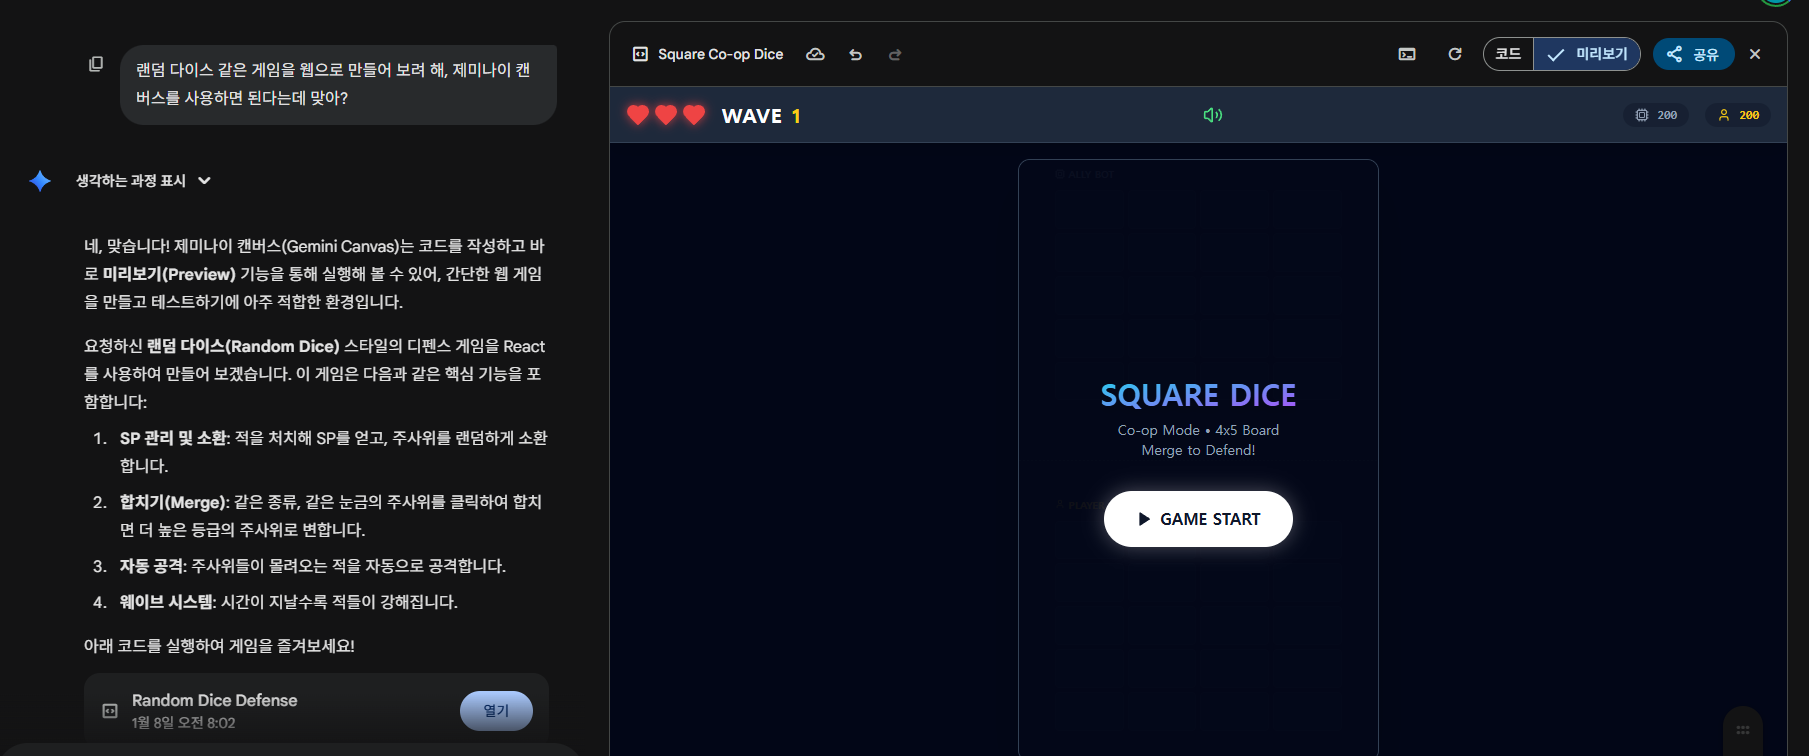Start the game with GAME START
This screenshot has height=756, width=1809.
[x=1198, y=519]
